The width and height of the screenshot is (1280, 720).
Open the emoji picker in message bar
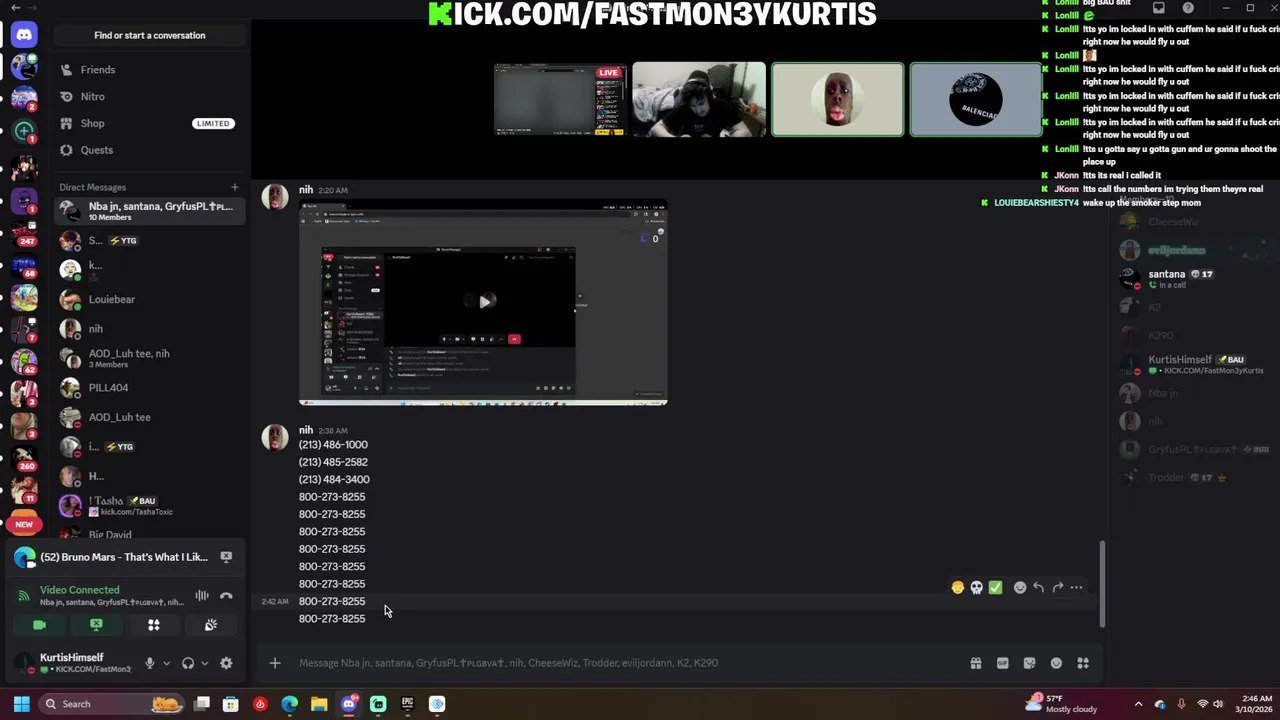1056,663
